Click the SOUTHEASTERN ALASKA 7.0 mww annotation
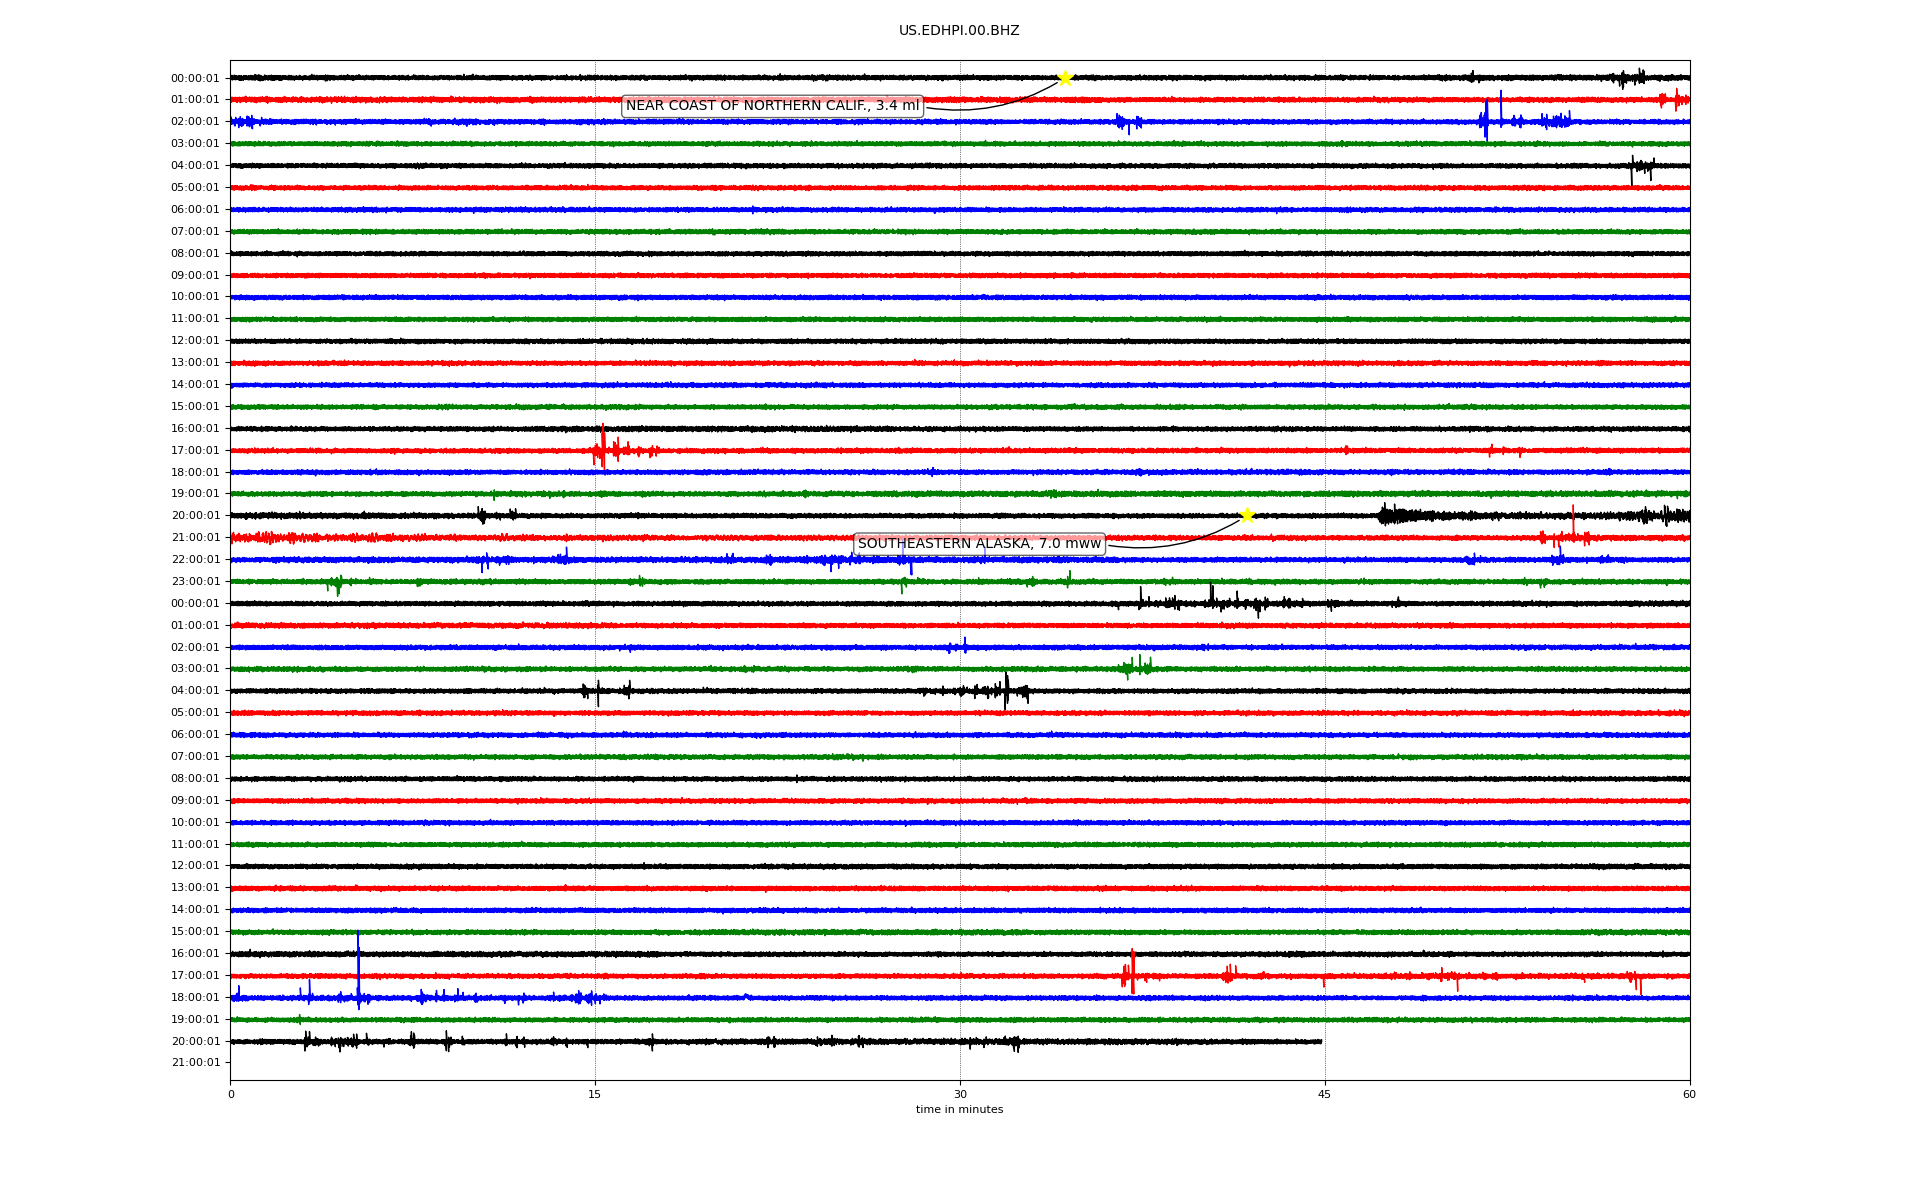 [979, 544]
